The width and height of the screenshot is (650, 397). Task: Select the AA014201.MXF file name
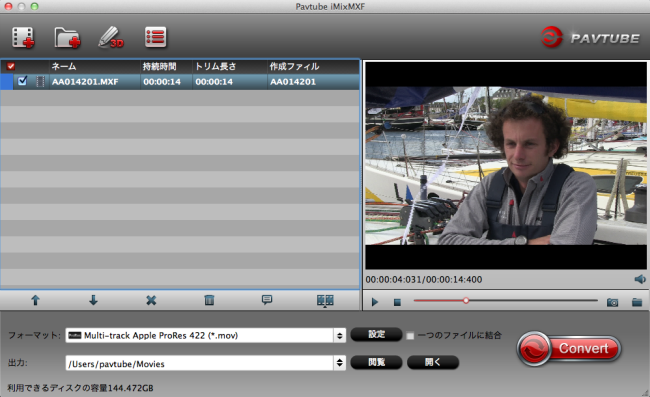click(85, 82)
